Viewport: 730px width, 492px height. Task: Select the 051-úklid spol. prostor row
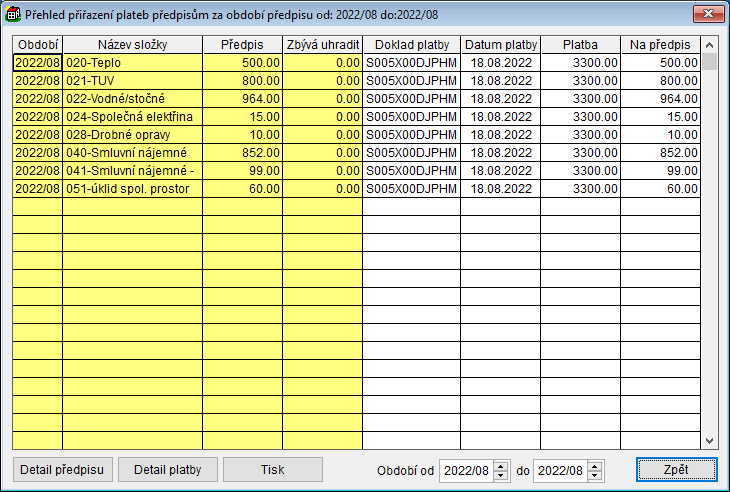(130, 188)
